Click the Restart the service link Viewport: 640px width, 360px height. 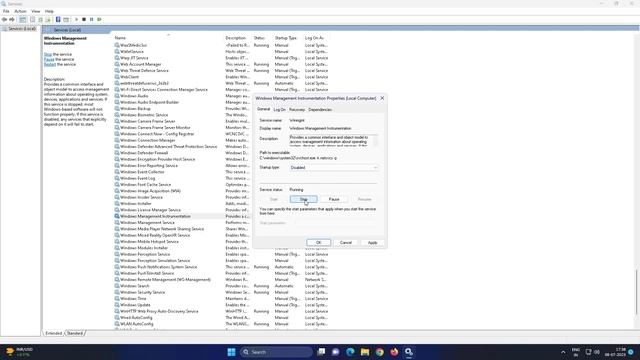click(x=50, y=64)
